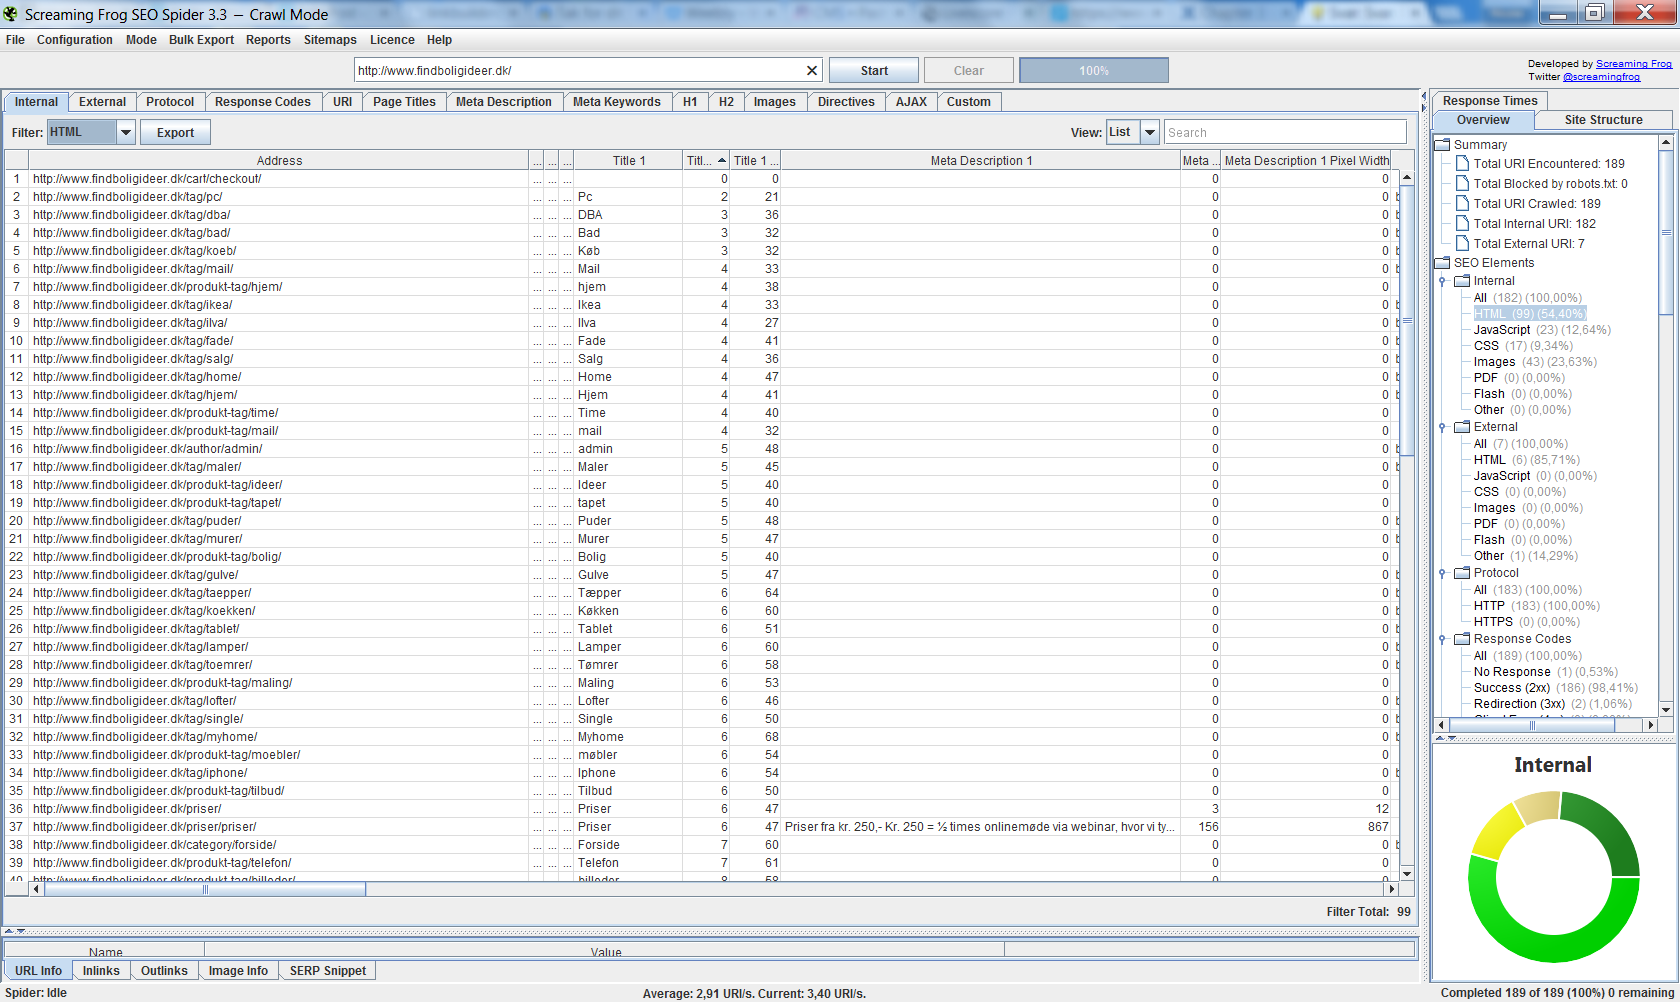Click the Total Internal URI document icon

1462,224
